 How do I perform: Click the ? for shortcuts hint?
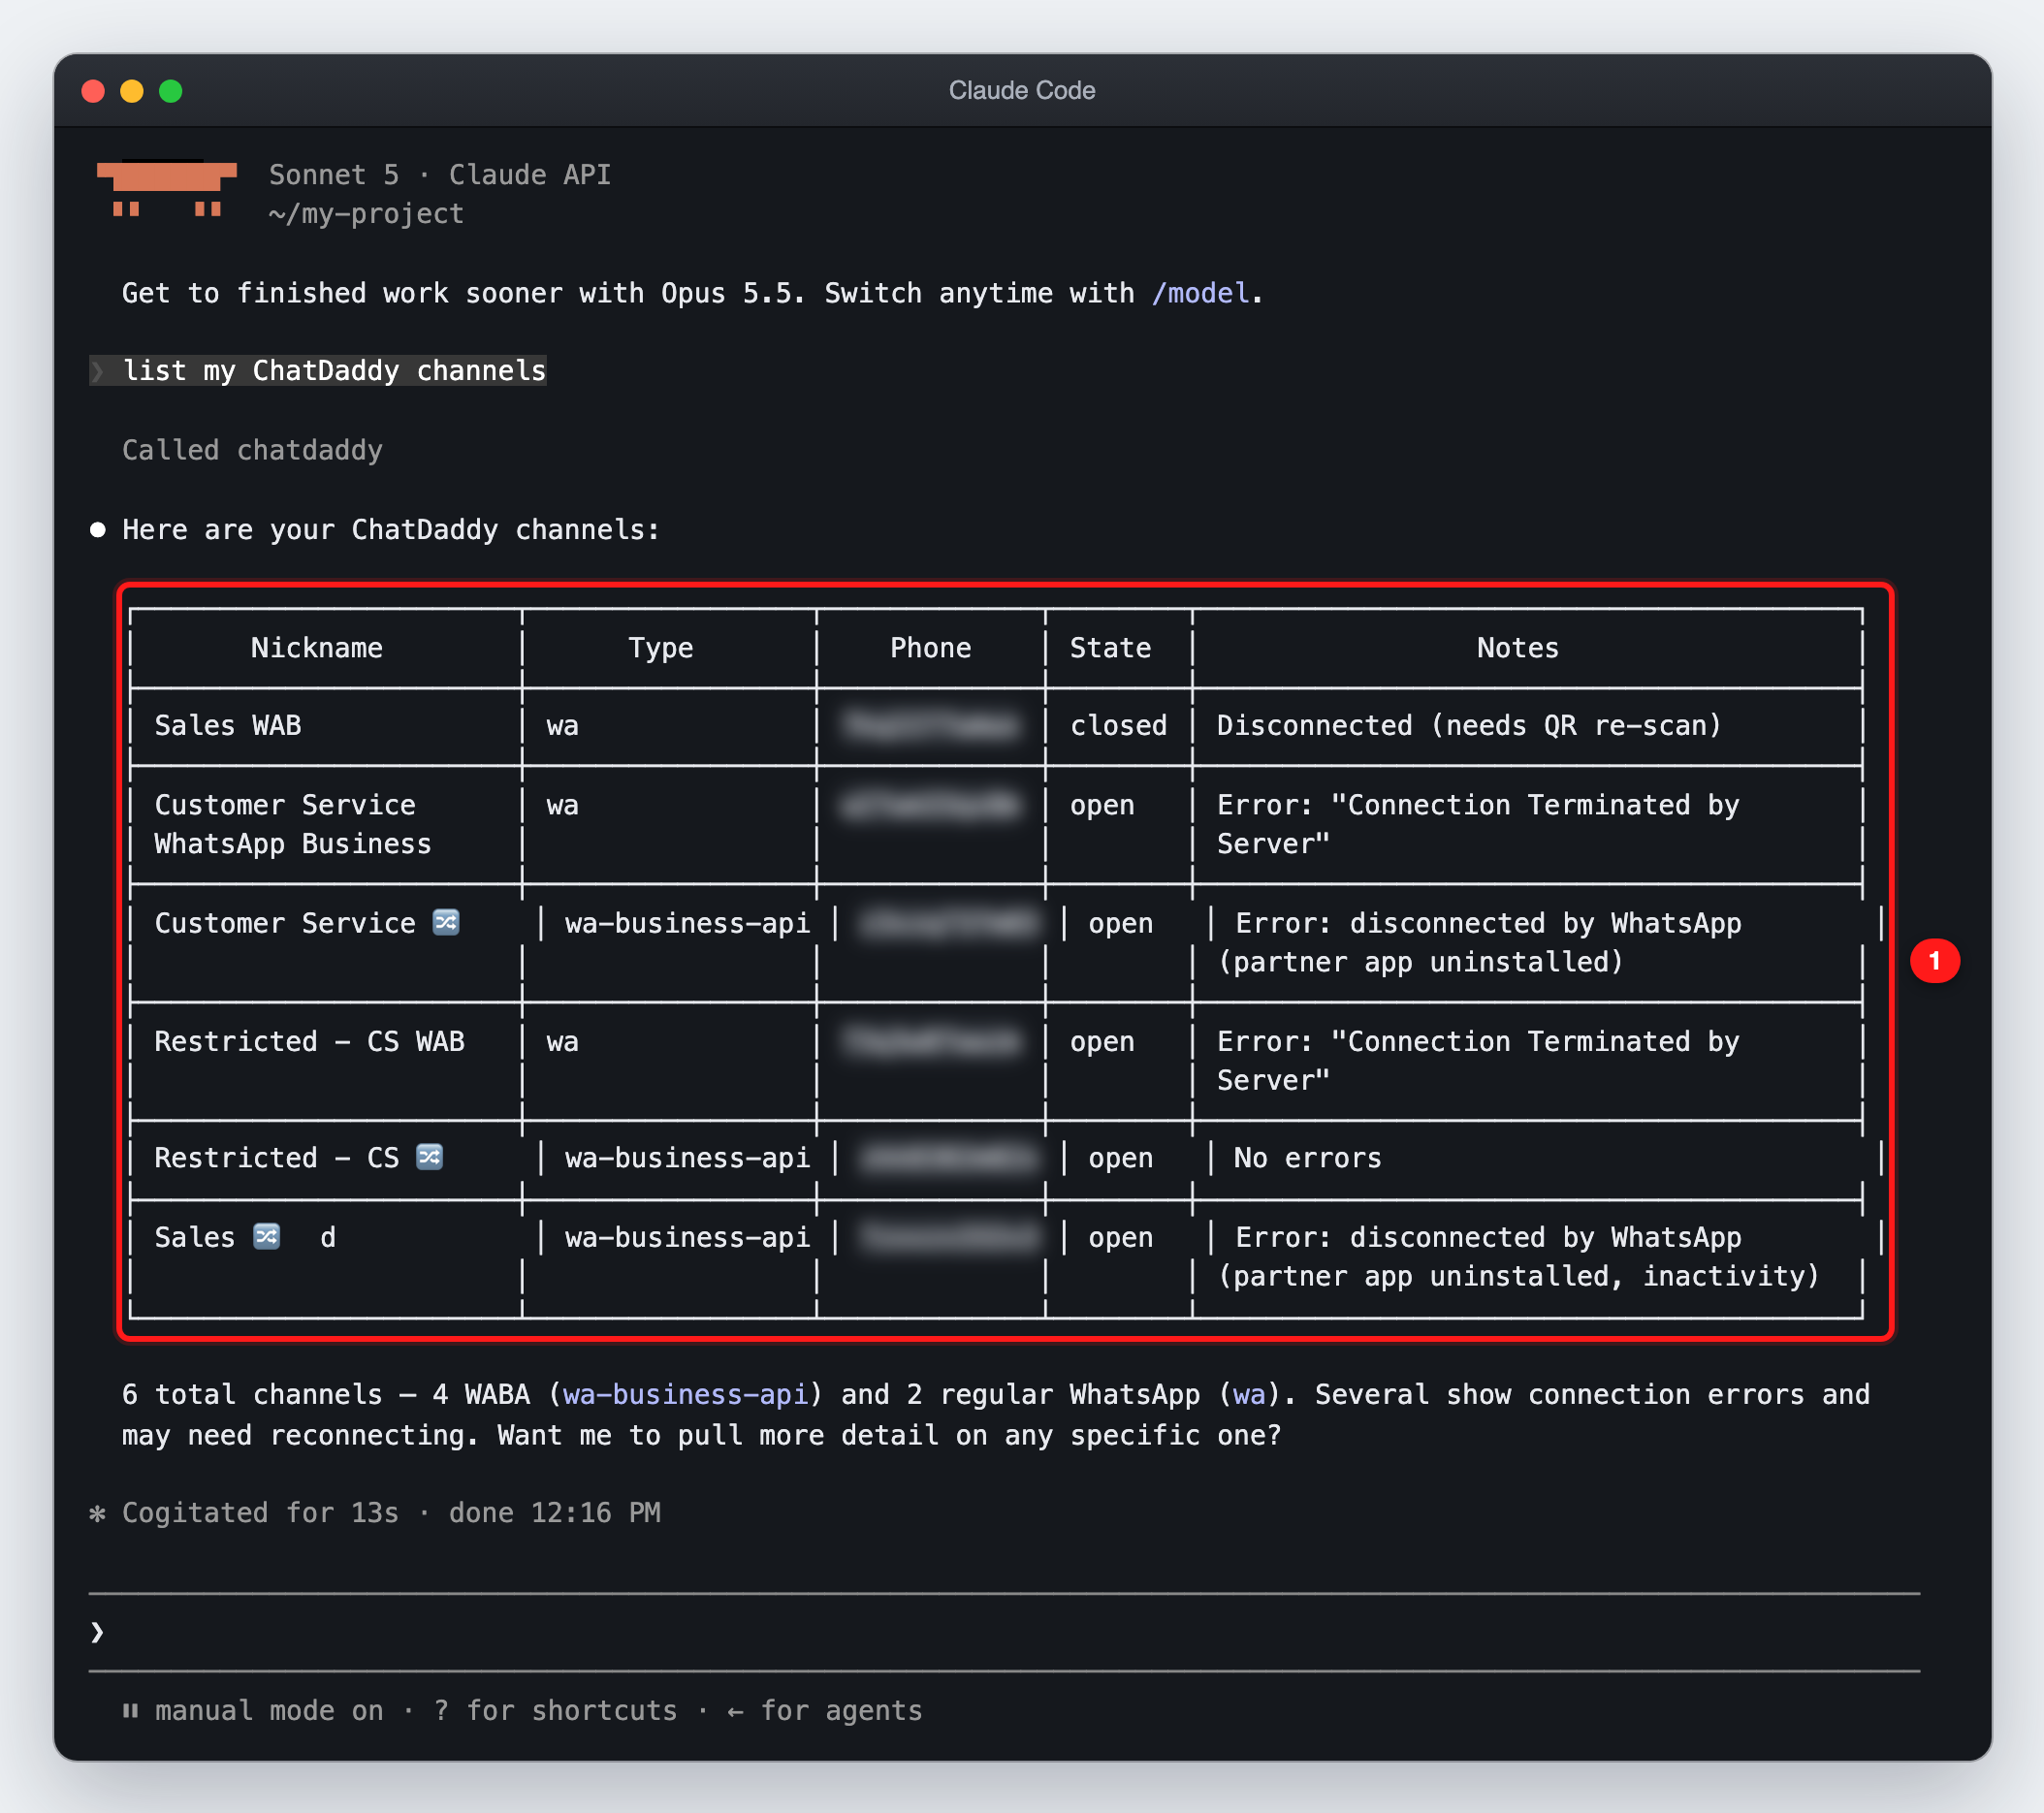(555, 1711)
